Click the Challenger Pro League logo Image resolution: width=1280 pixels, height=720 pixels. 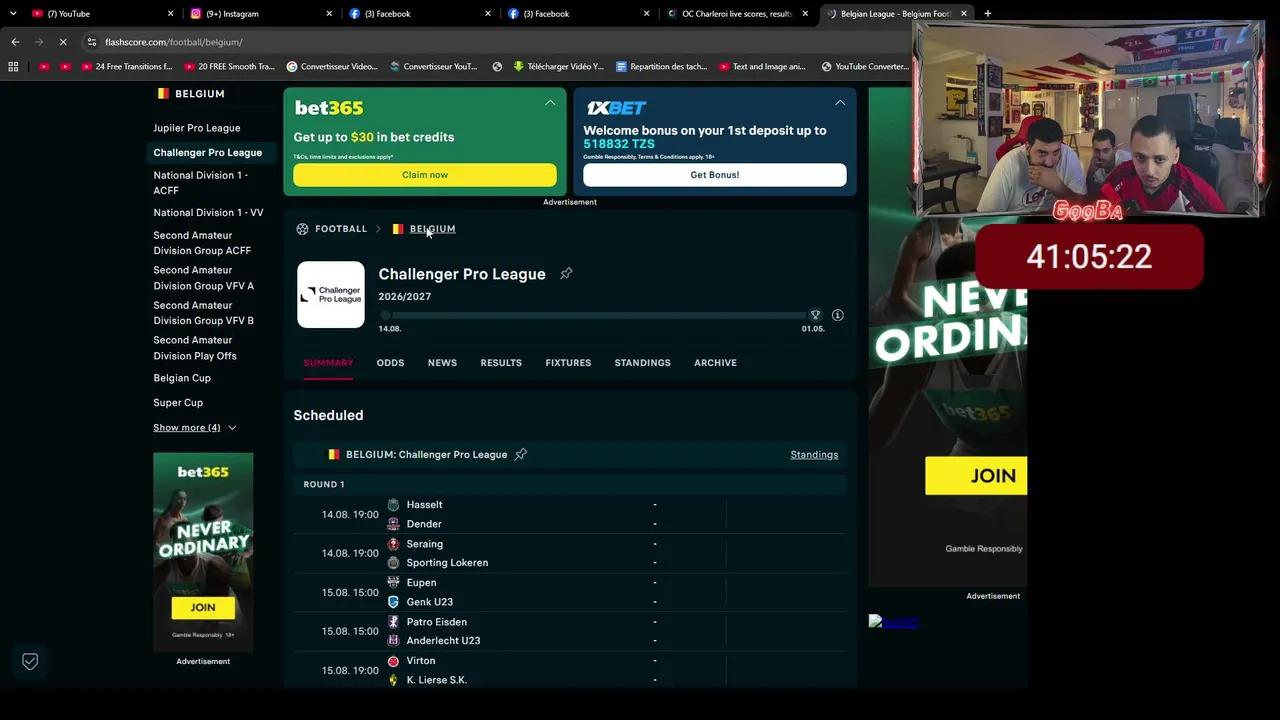pyautogui.click(x=331, y=295)
